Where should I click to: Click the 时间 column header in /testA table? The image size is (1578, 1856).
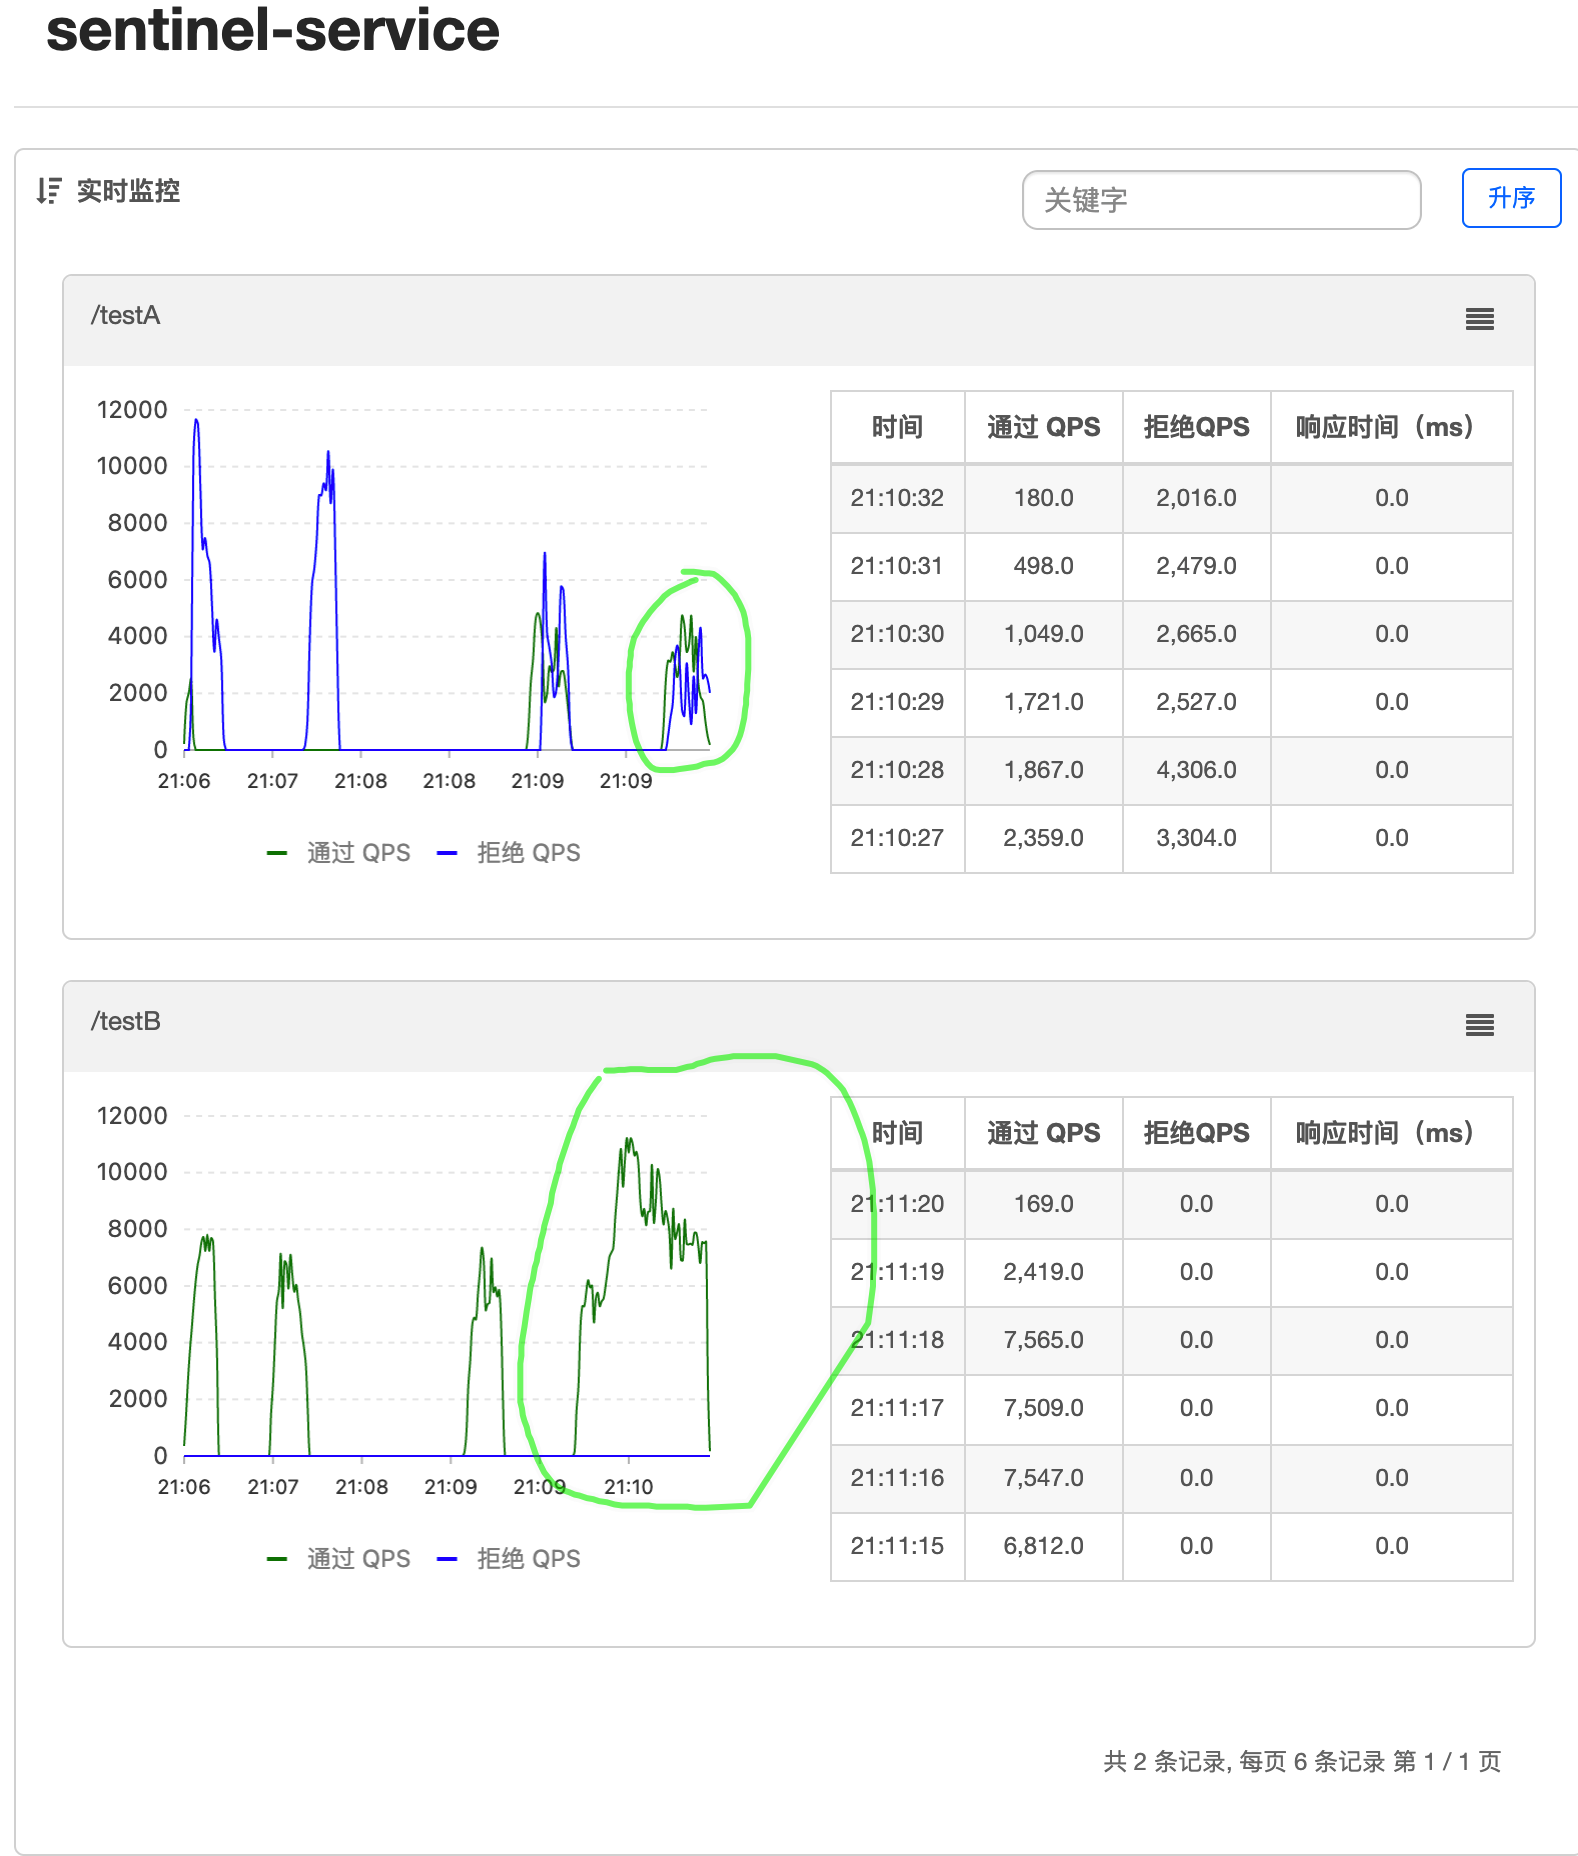pos(897,427)
